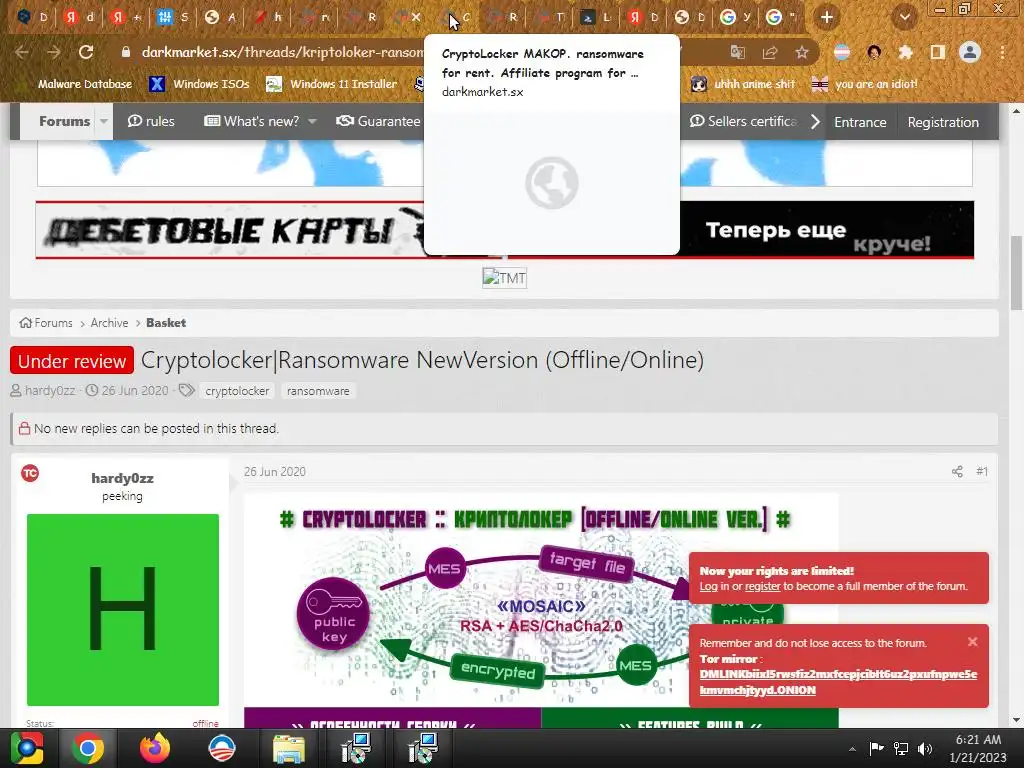The width and height of the screenshot is (1024, 768).
Task: Go back to the previous page
Action: point(22,52)
